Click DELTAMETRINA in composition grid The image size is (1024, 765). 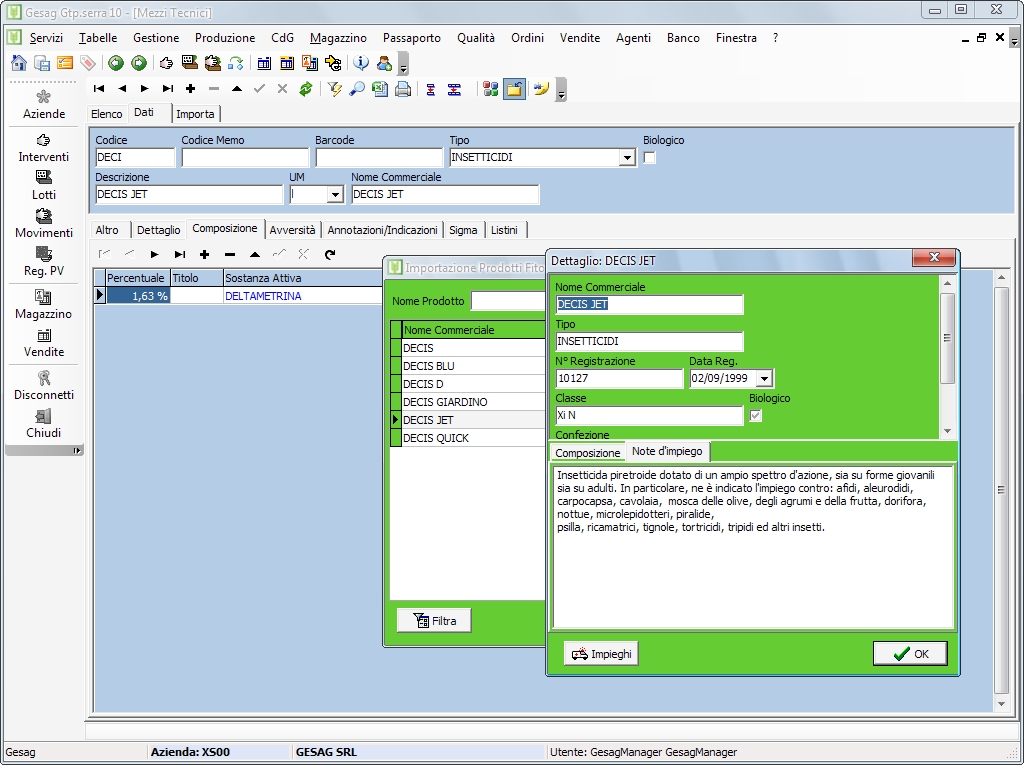click(263, 296)
